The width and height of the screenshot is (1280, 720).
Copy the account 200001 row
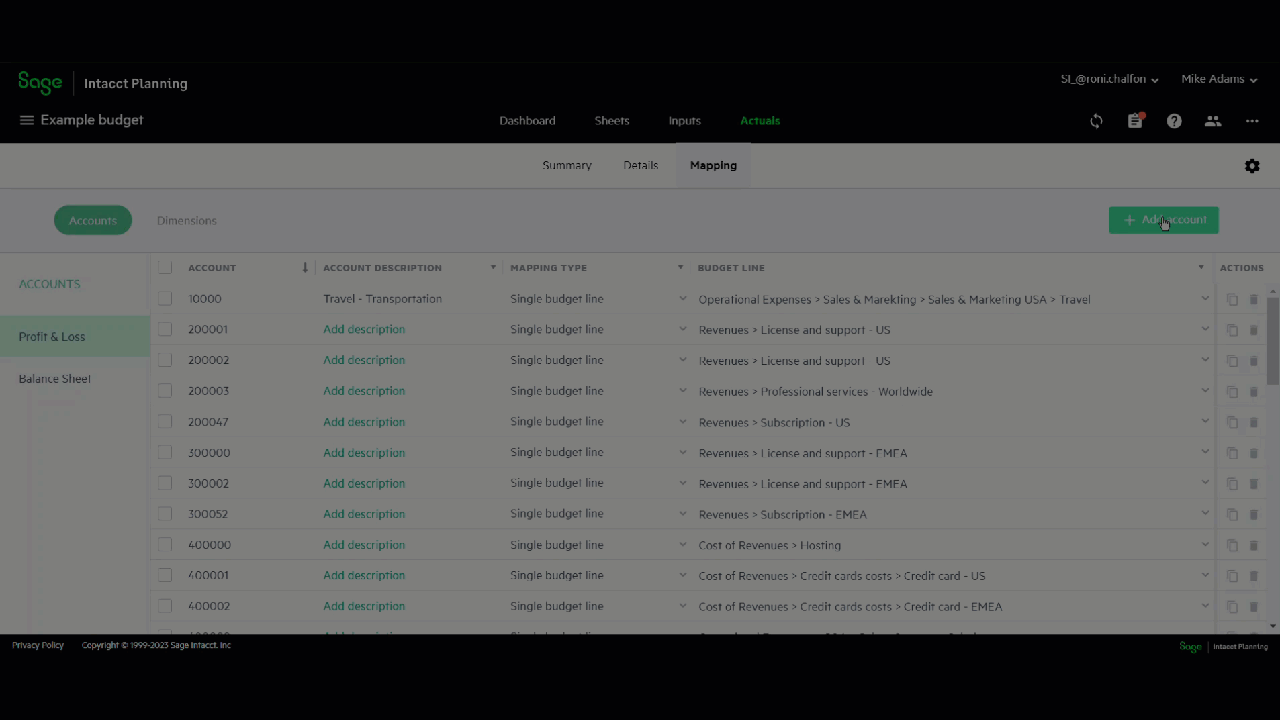tap(1232, 330)
